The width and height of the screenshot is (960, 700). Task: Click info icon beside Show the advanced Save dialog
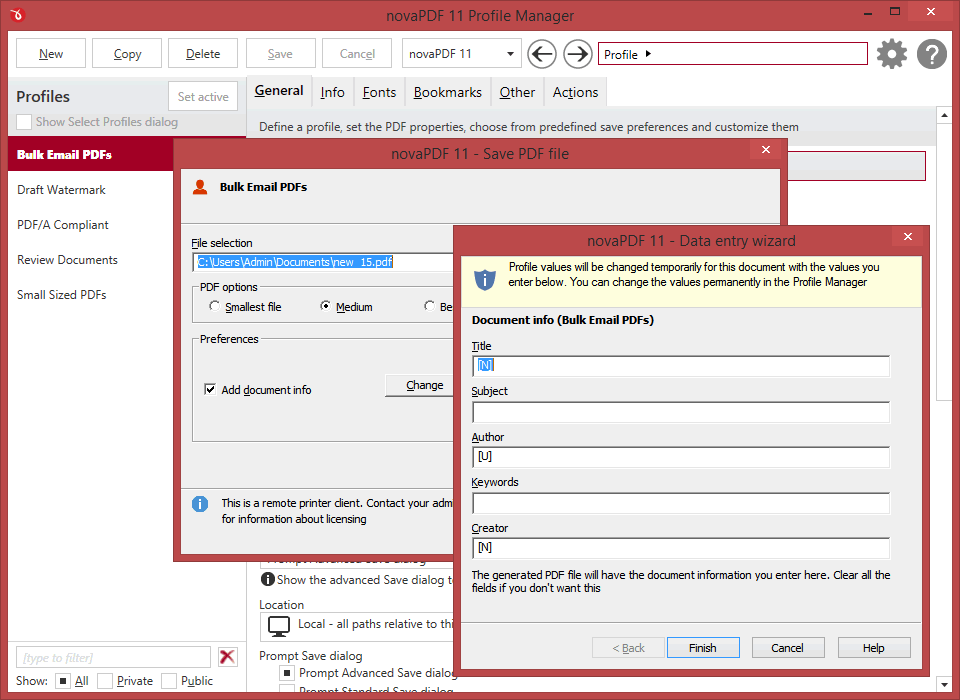(268, 579)
